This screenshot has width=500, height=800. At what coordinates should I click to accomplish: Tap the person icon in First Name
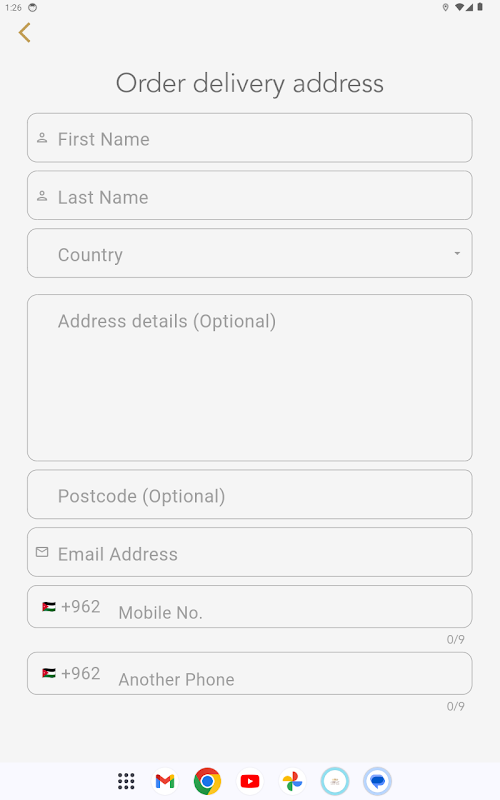42,138
